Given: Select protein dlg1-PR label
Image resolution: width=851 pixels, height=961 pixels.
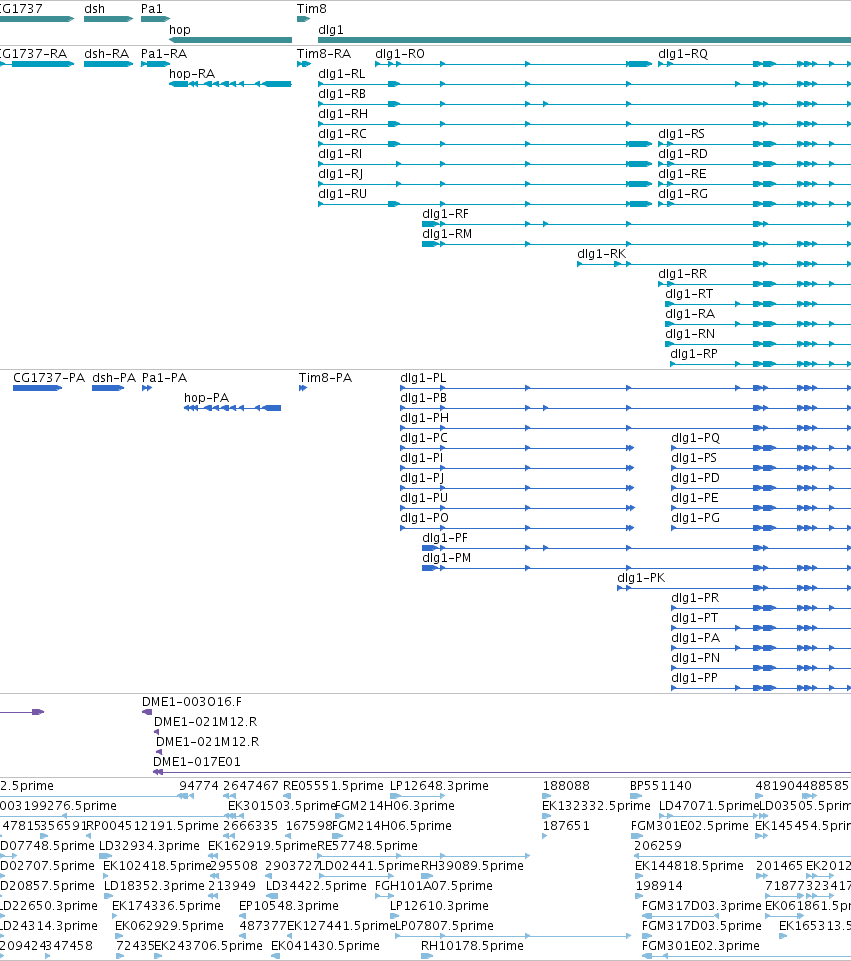Looking at the screenshot, I should click(695, 598).
